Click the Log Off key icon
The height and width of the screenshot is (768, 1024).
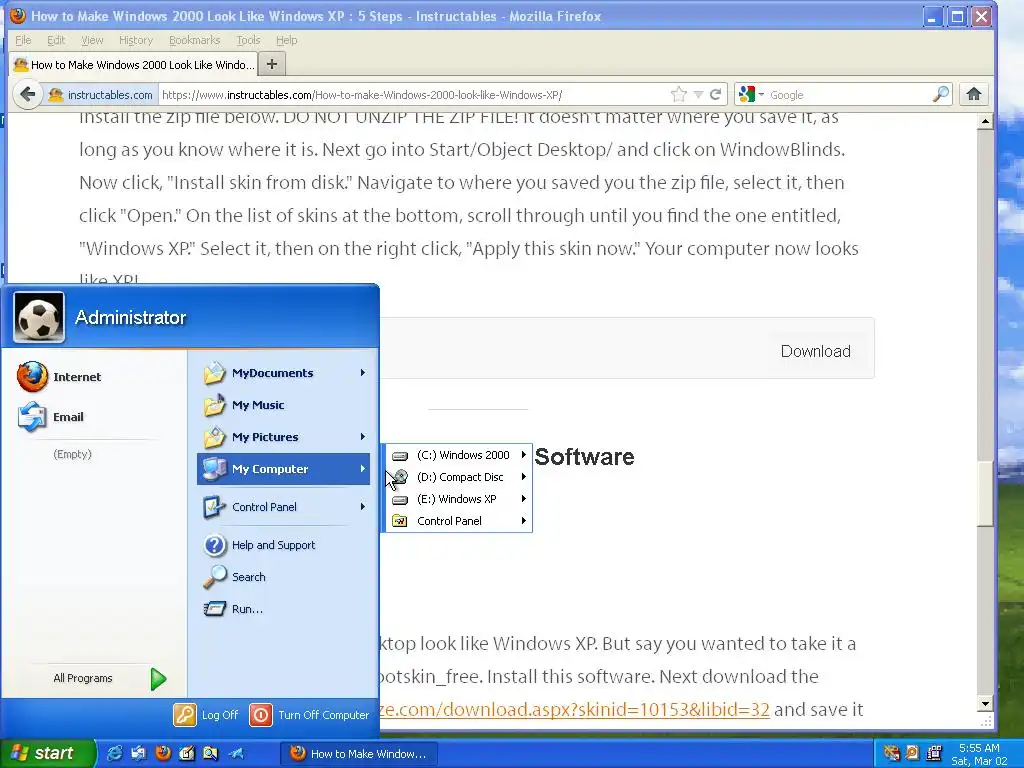coord(185,715)
